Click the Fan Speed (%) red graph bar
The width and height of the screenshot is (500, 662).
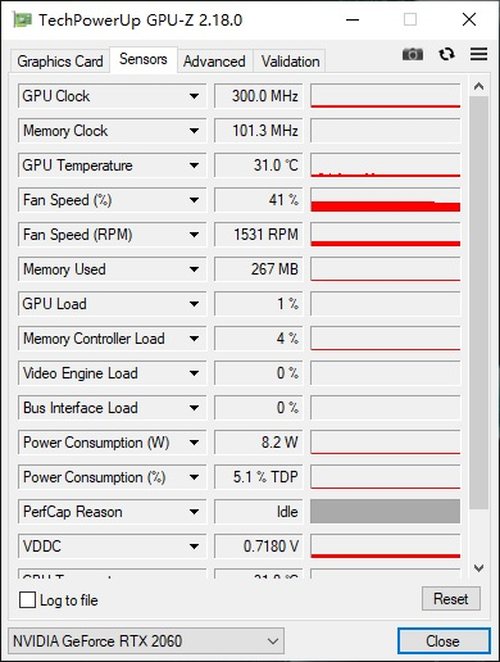click(385, 206)
